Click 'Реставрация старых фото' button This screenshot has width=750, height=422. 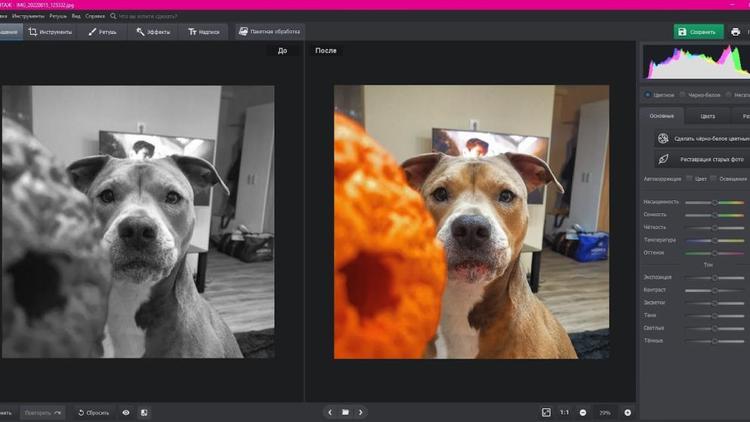click(702, 159)
